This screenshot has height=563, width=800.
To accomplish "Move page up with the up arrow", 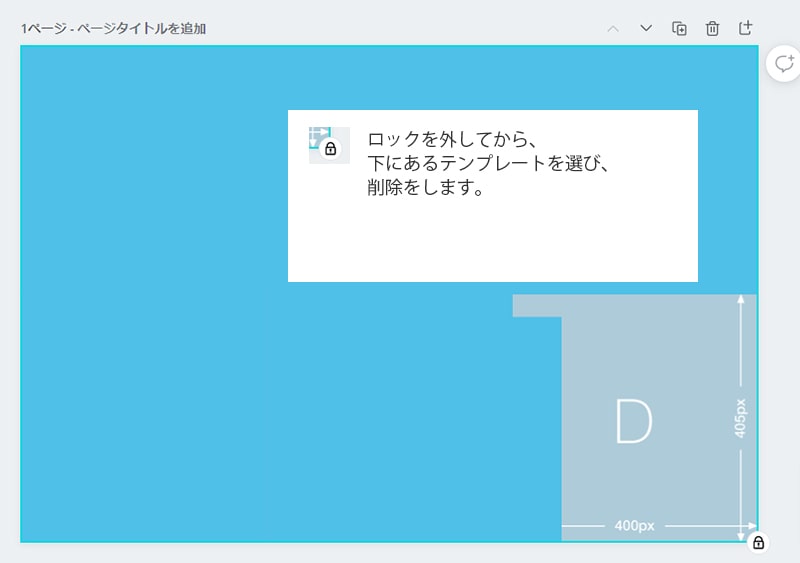I will point(613,28).
